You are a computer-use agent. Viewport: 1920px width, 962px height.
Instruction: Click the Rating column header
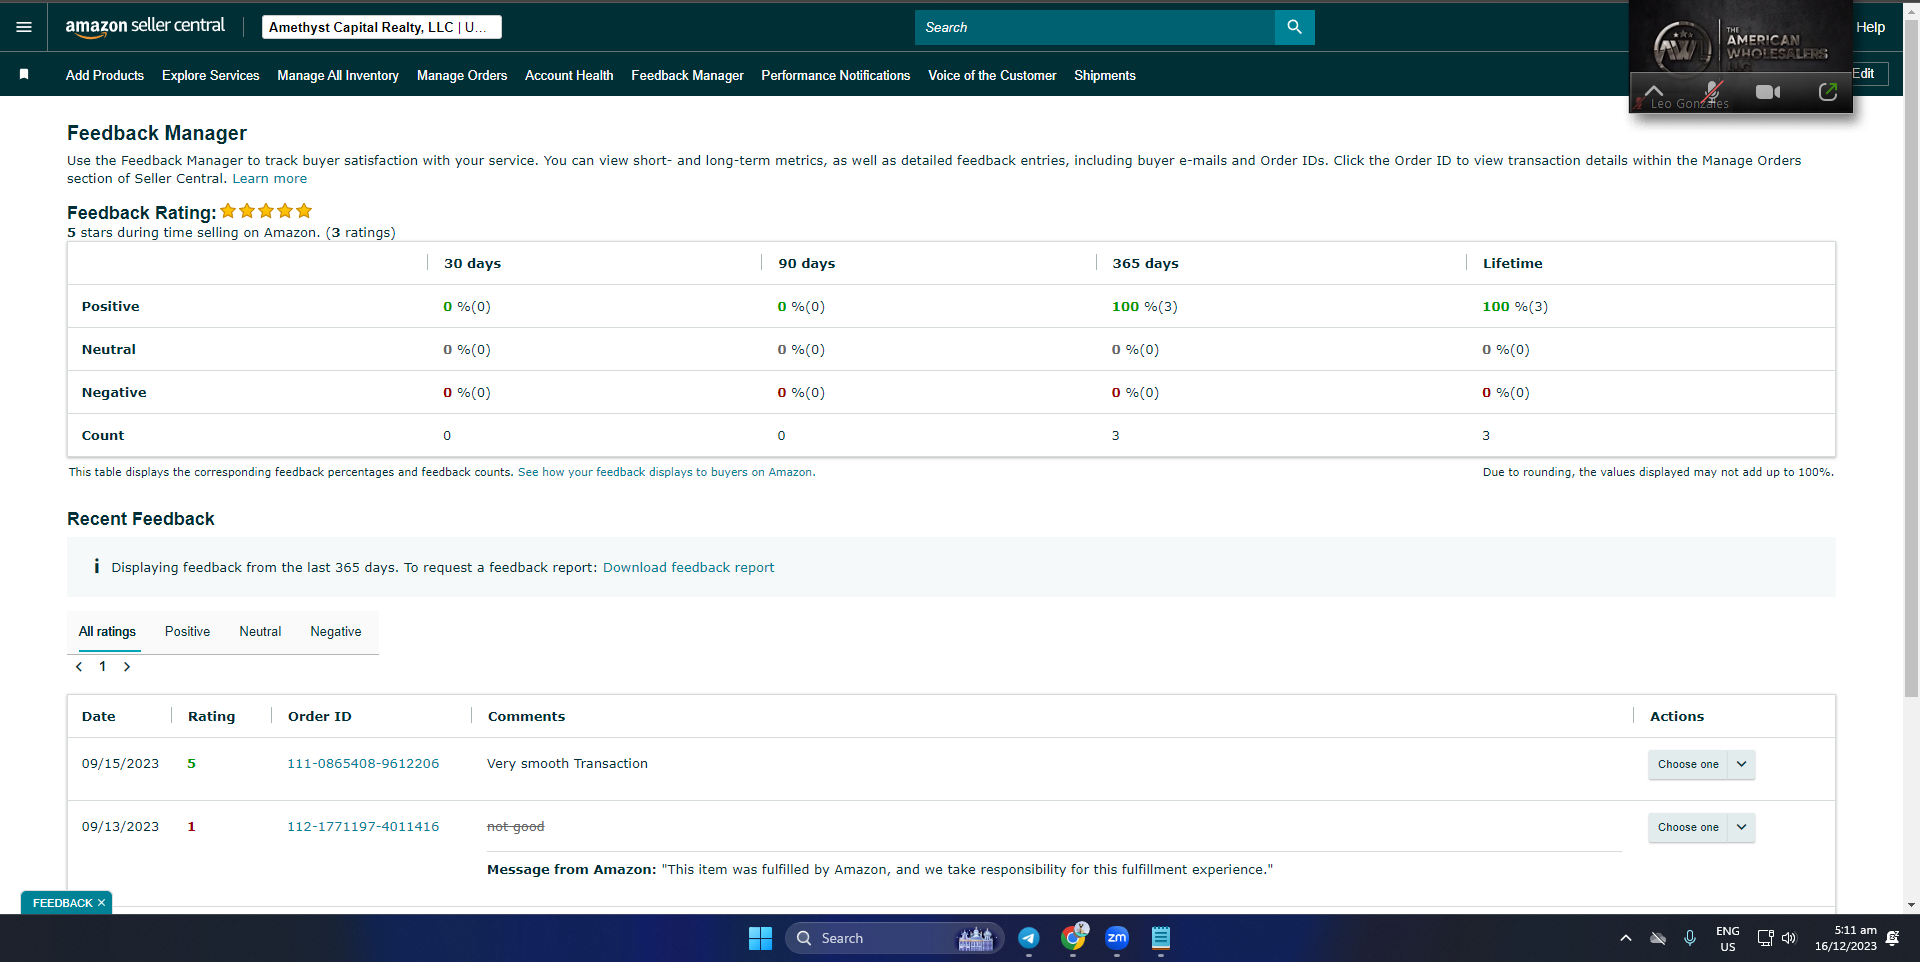pos(212,717)
